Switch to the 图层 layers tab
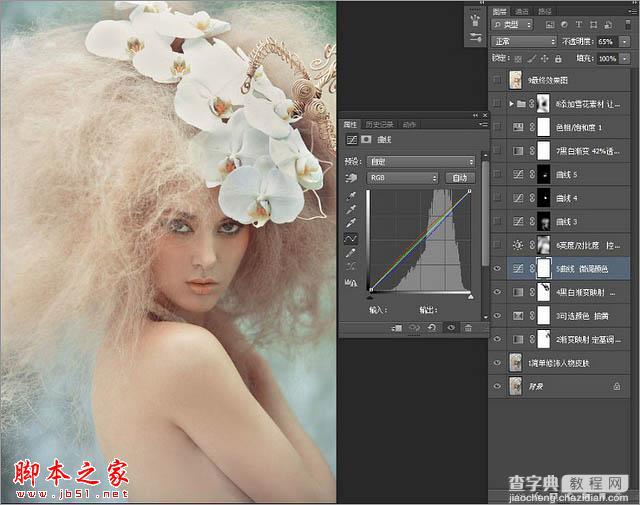The width and height of the screenshot is (640, 505). 500,11
